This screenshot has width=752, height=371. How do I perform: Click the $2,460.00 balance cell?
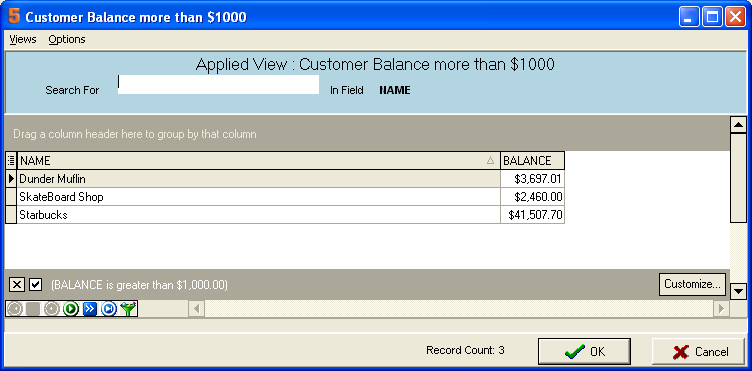coord(532,197)
